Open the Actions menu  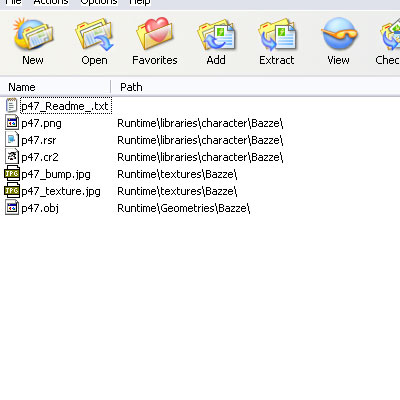[51, 2]
